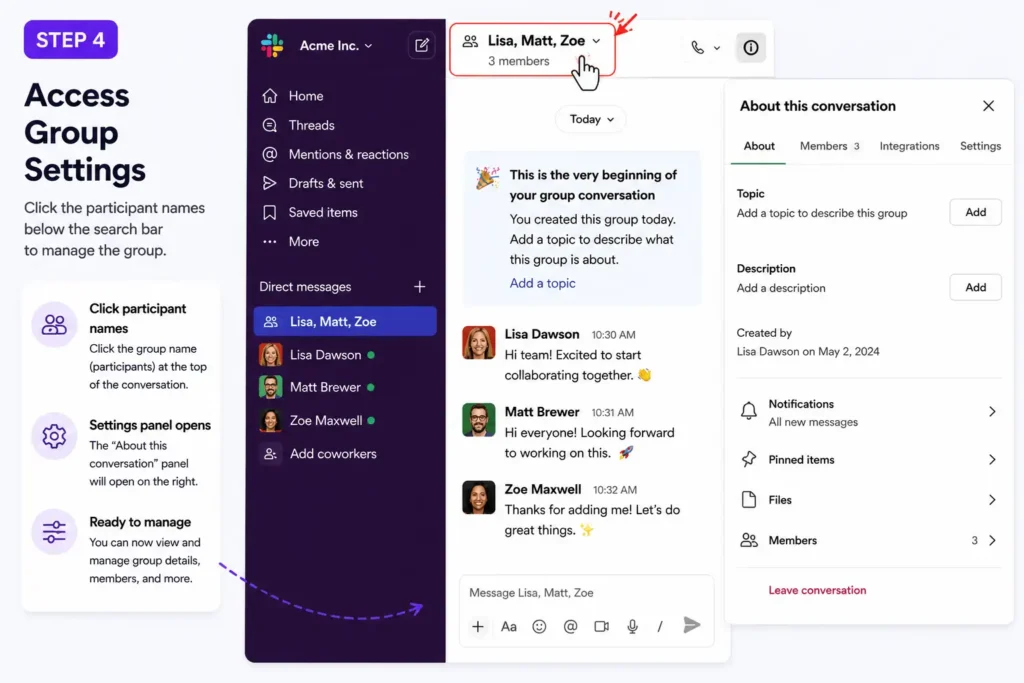Click the send message arrow icon

[692, 625]
